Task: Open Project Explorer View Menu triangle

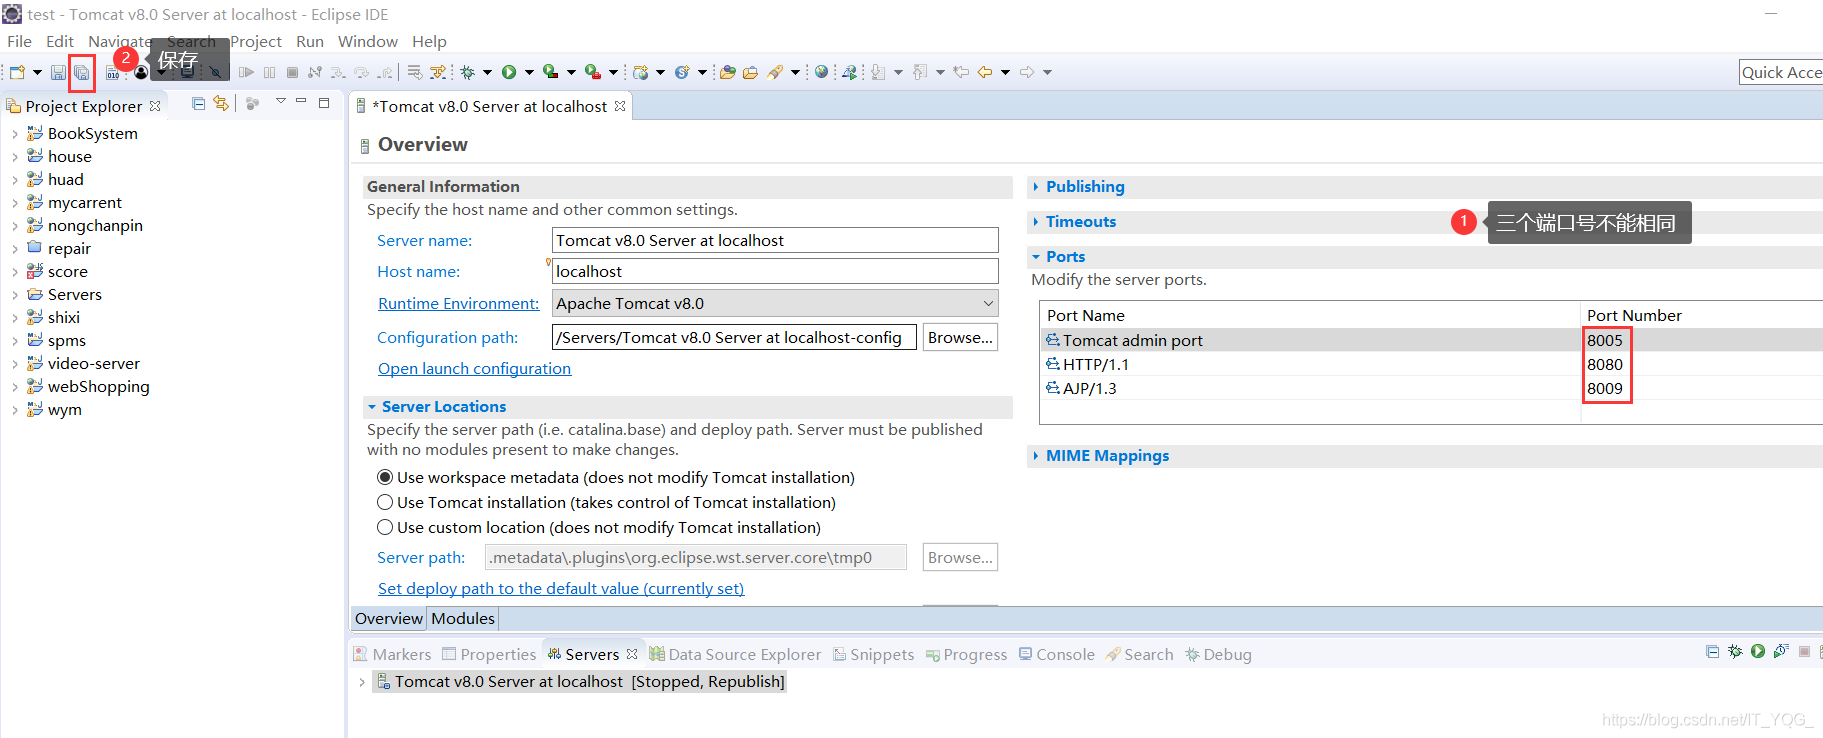Action: point(281,101)
